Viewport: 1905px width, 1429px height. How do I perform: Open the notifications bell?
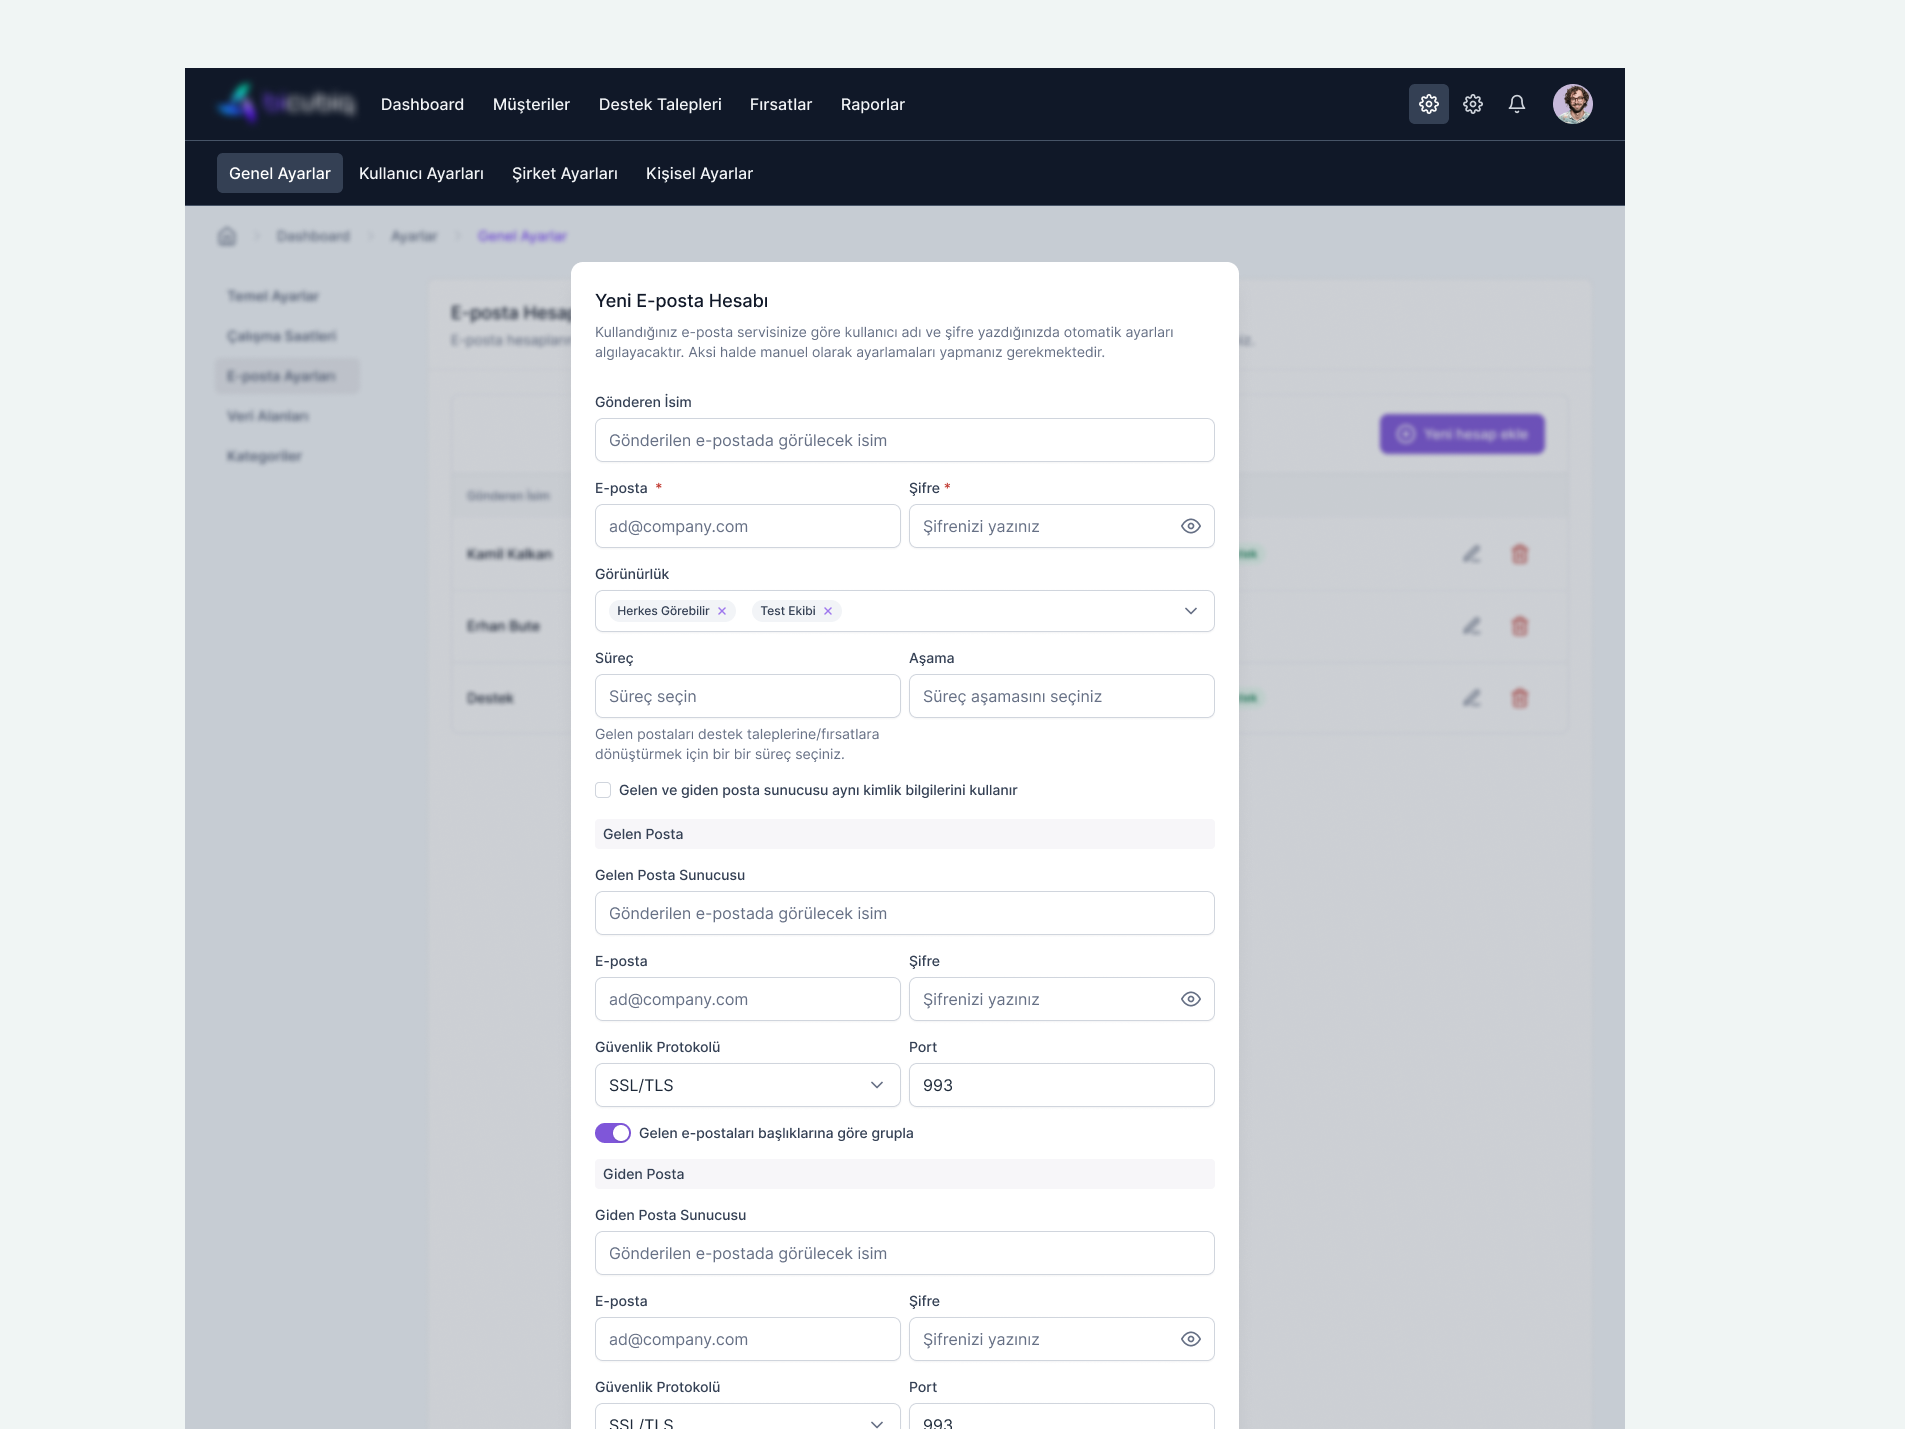[x=1516, y=104]
